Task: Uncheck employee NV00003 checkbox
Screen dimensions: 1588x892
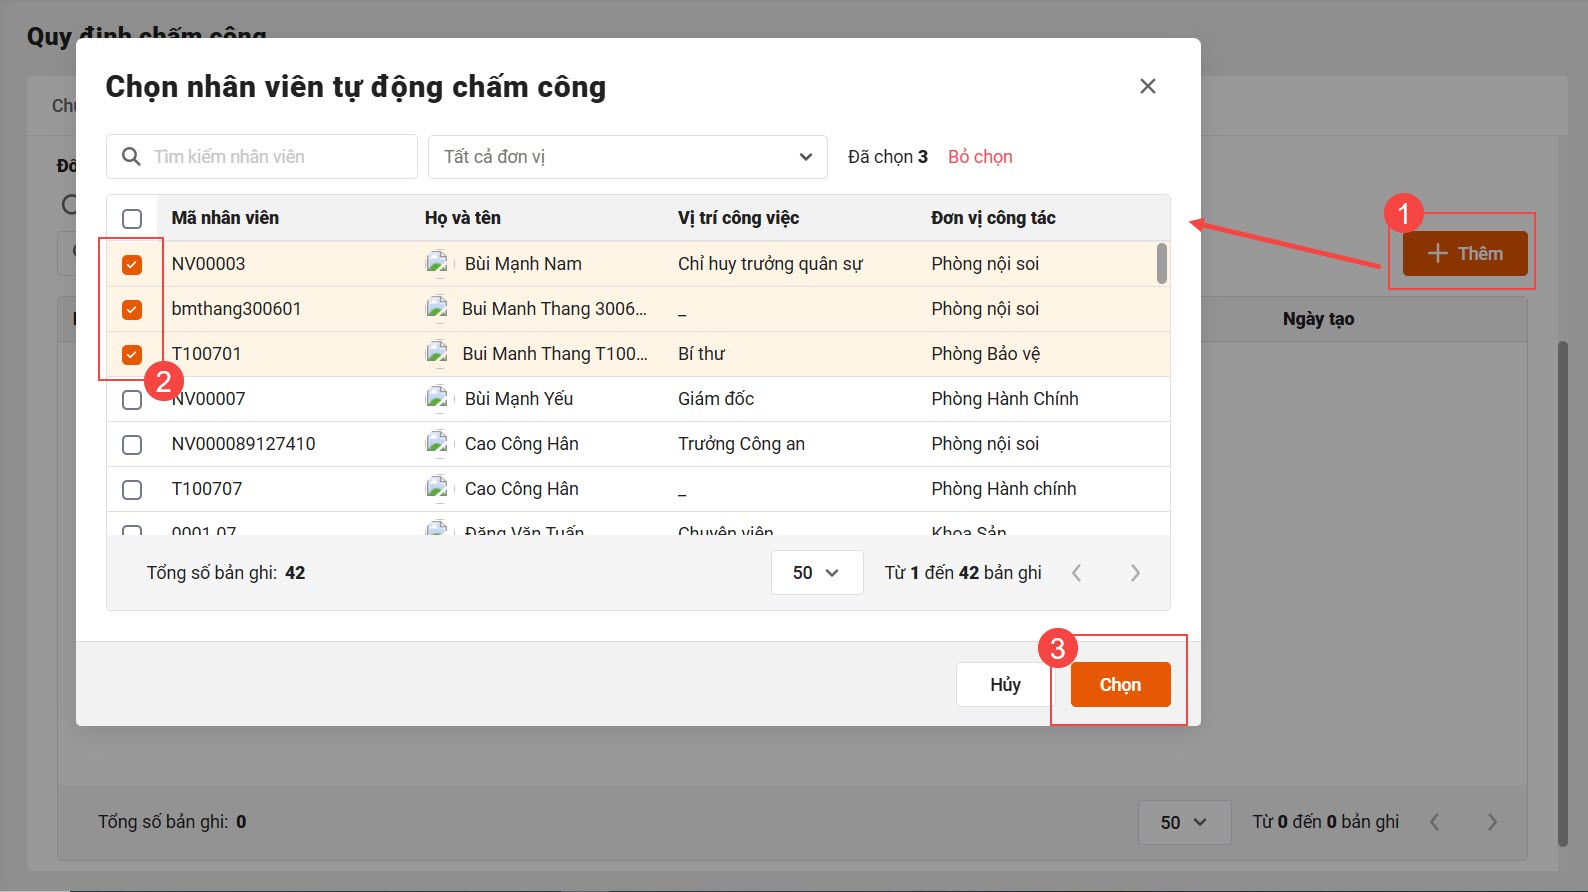Action: (132, 265)
